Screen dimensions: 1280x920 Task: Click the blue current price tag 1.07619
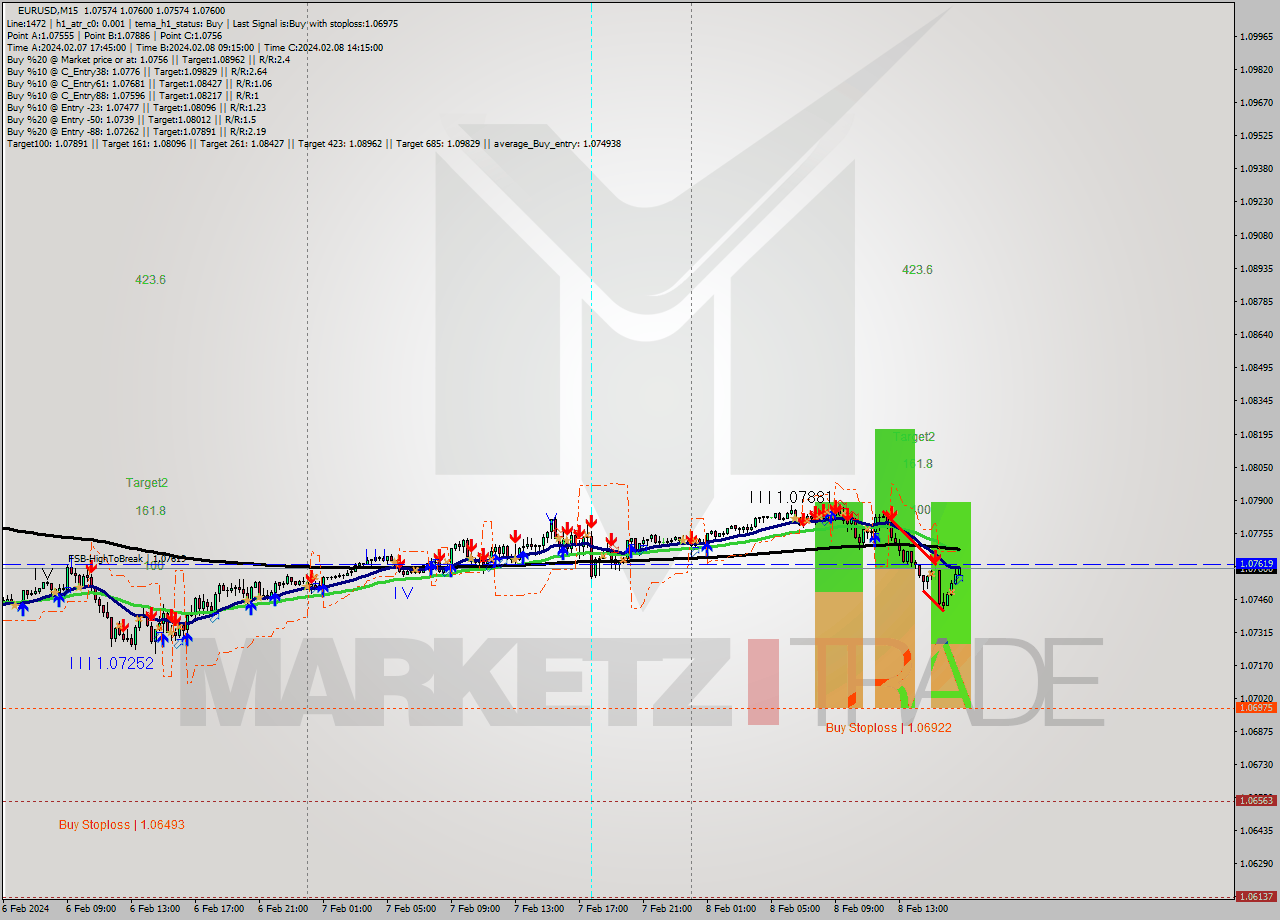1256,564
